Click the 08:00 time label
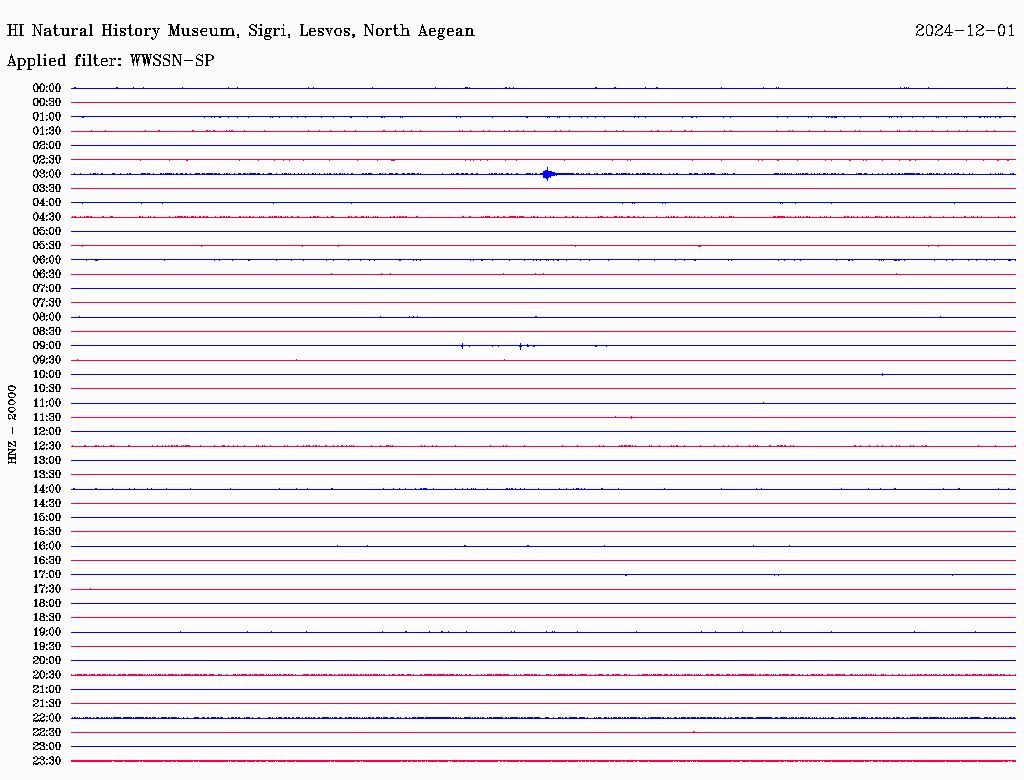1024x780 pixels. 47,317
